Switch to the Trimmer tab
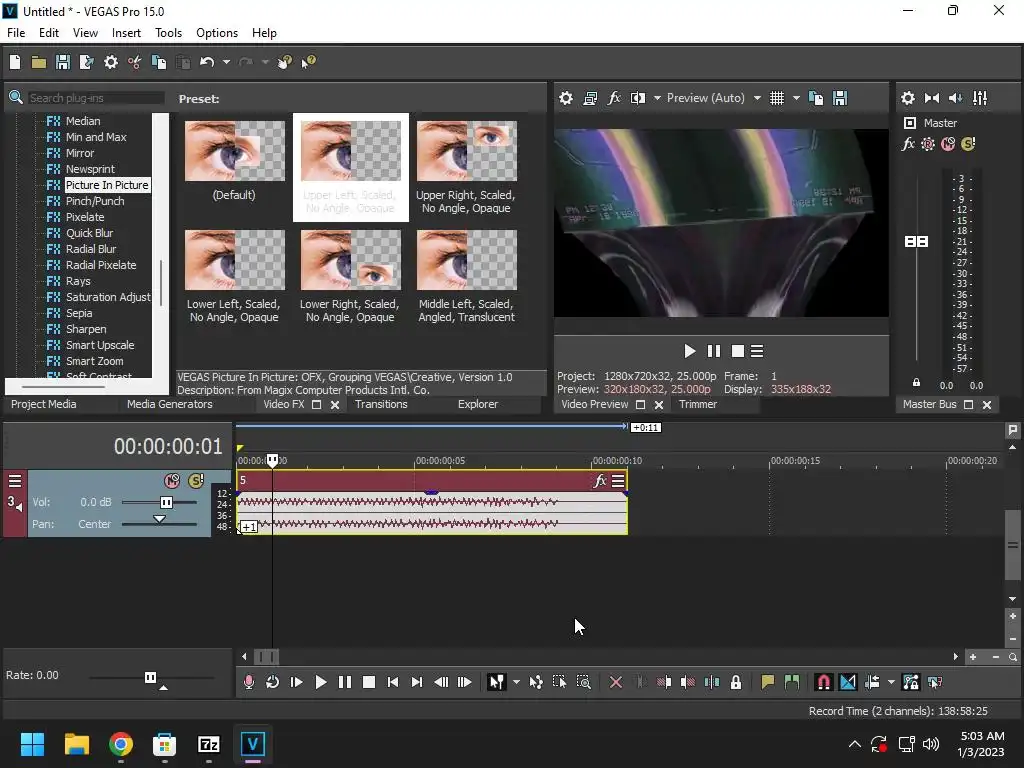Viewport: 1024px width, 768px height. click(697, 404)
